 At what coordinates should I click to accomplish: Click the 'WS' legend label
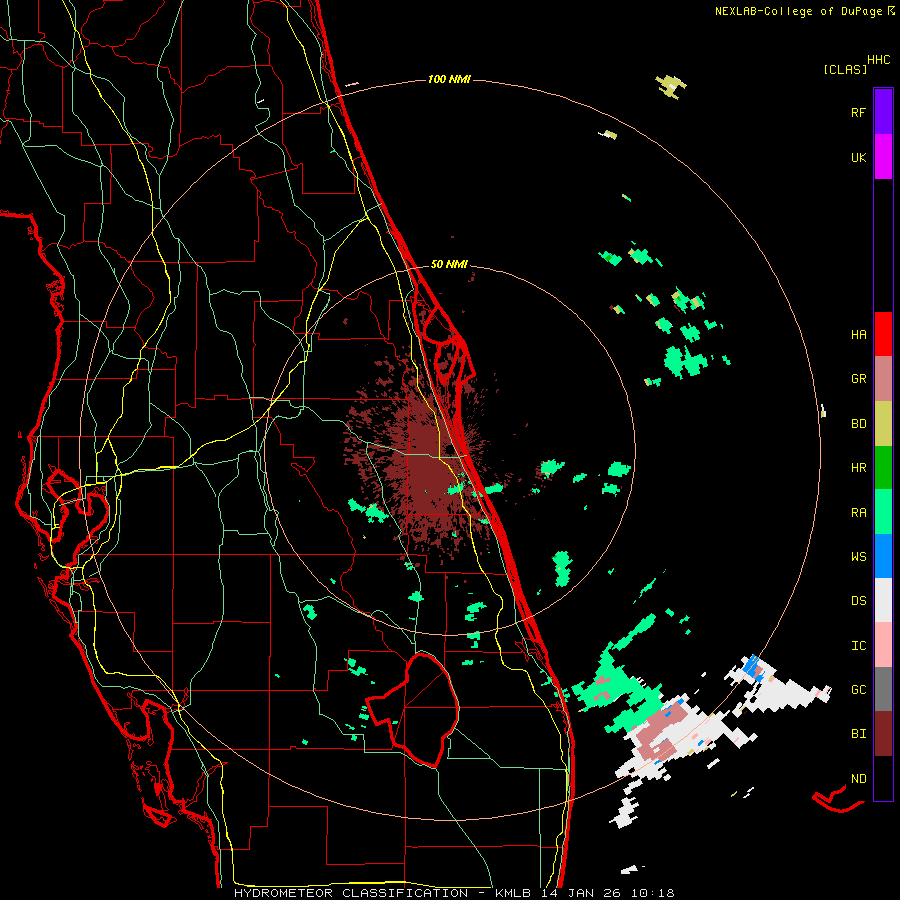click(858, 556)
